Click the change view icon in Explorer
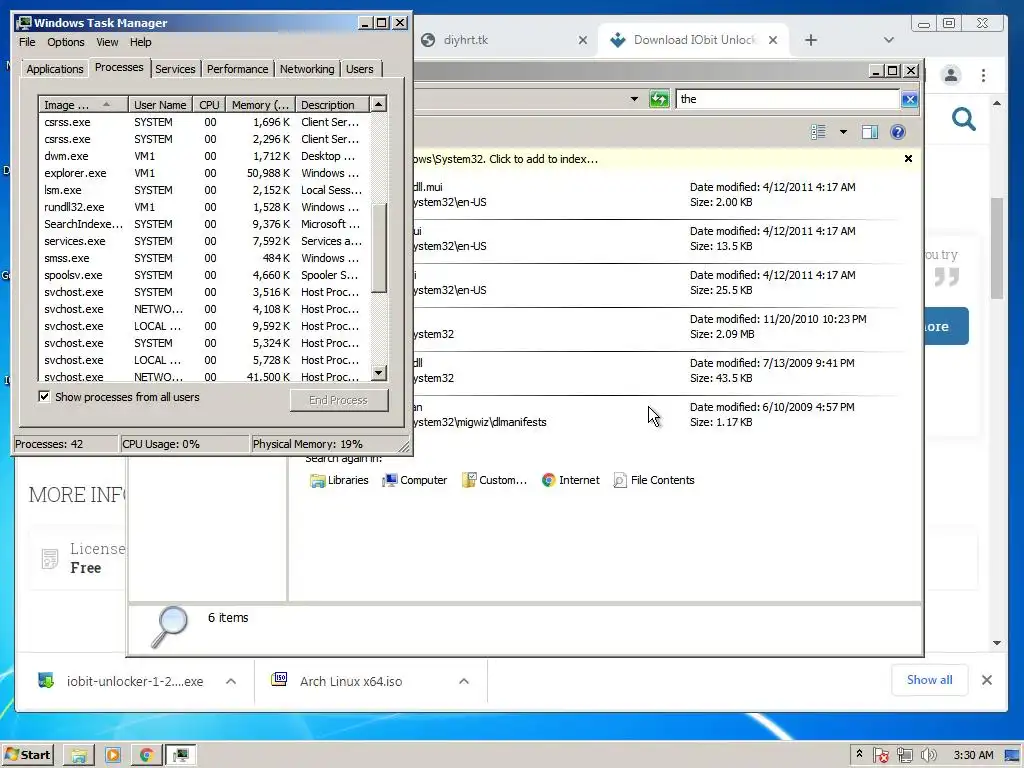This screenshot has height=768, width=1024. pyautogui.click(x=818, y=132)
